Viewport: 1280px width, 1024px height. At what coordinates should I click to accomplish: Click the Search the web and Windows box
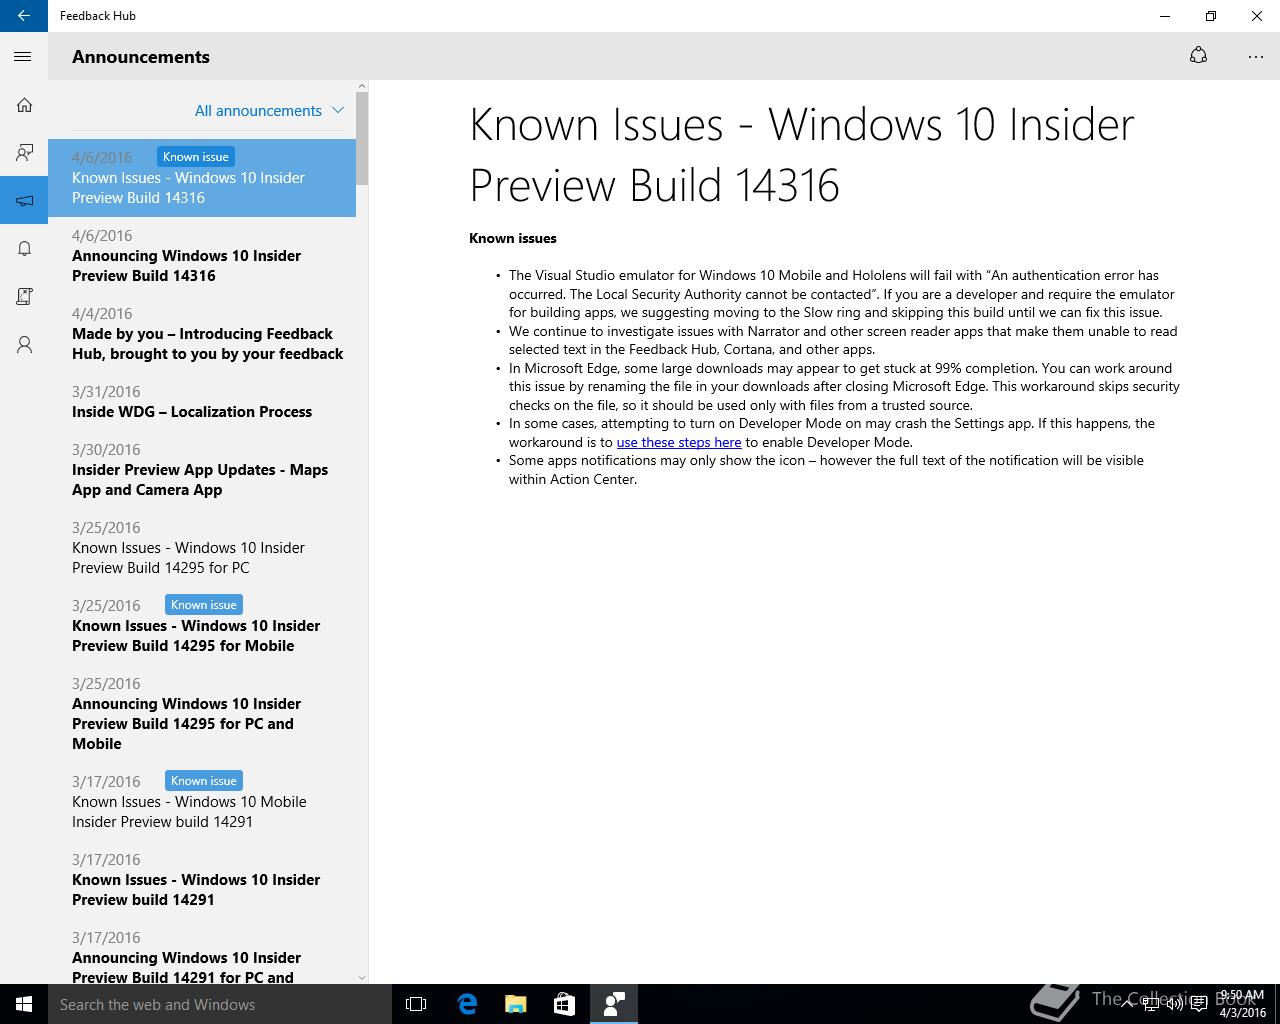pyautogui.click(x=220, y=1004)
